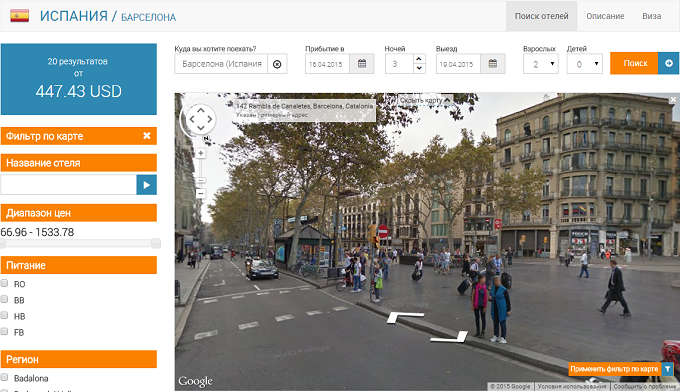
Task: Switch to the Поиск отелей tab
Action: [541, 16]
